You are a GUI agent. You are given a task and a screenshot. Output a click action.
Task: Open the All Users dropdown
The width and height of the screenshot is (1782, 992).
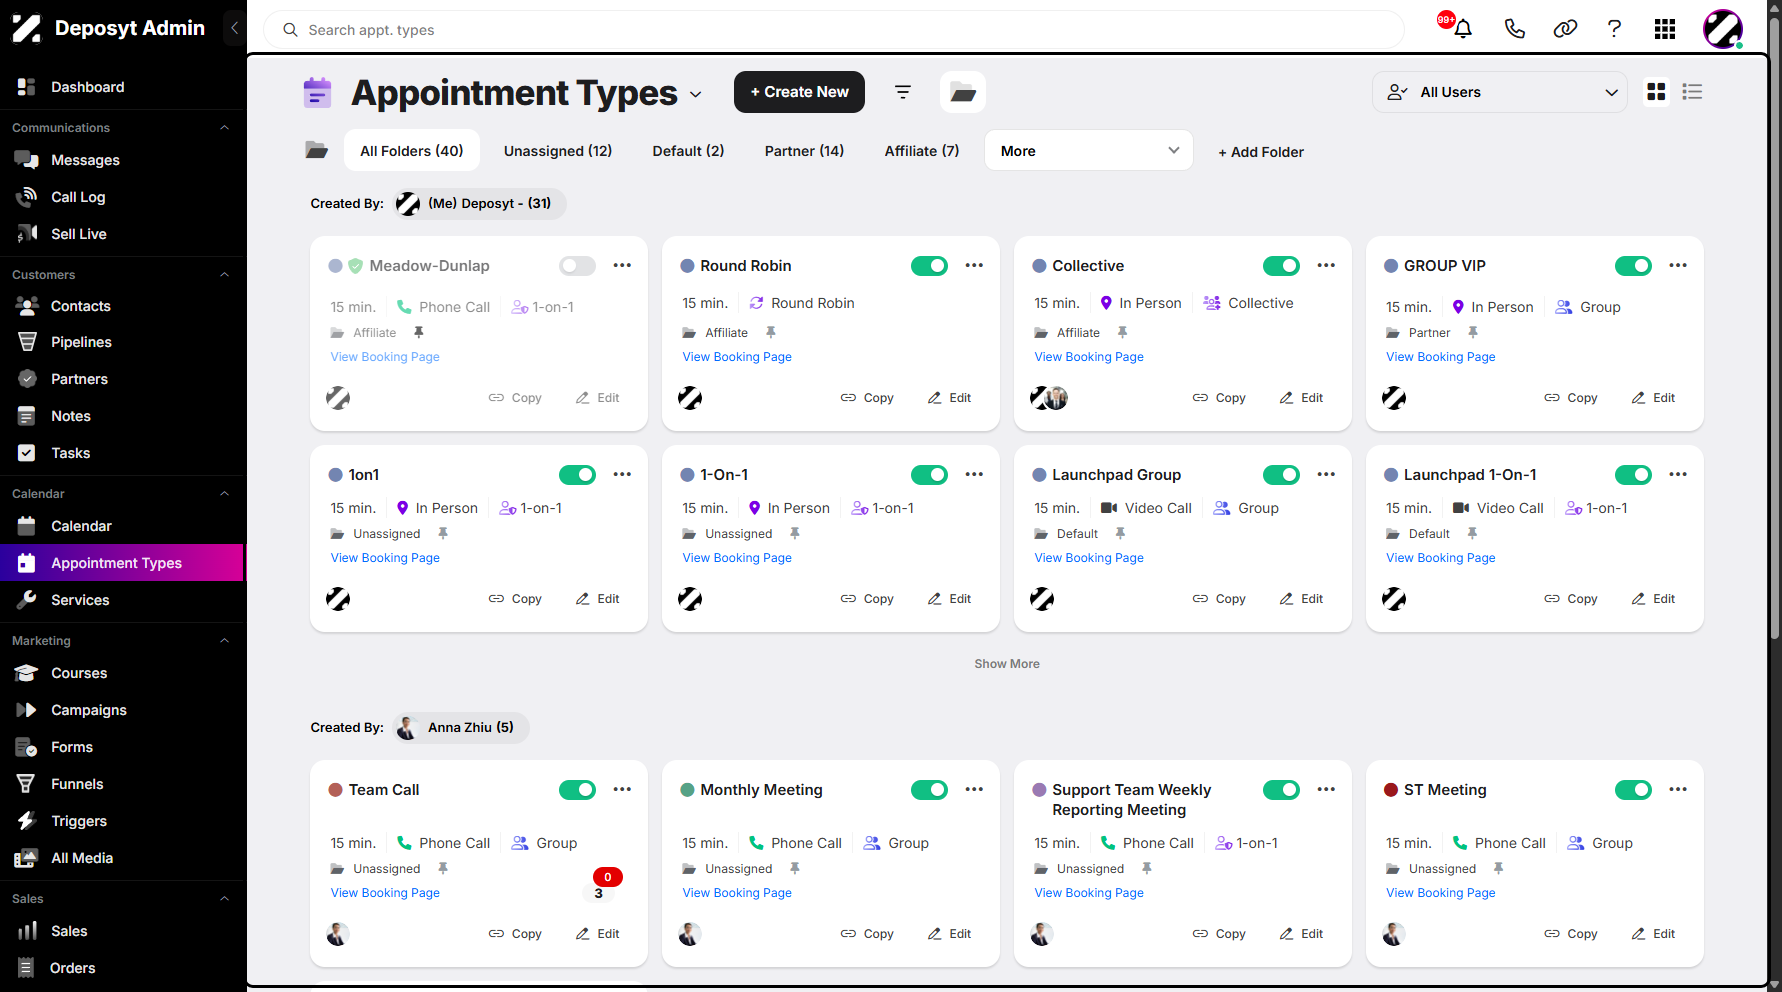click(x=1500, y=92)
